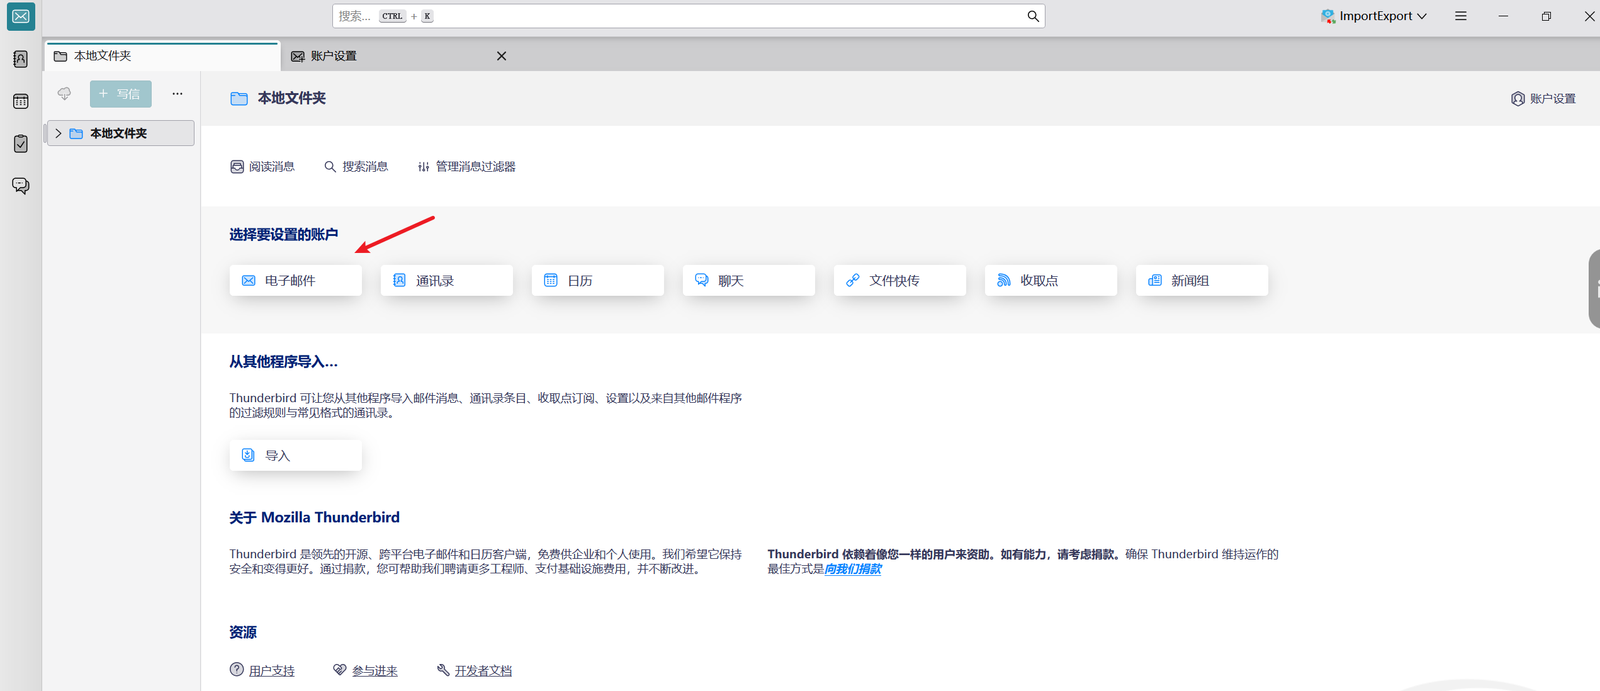Image resolution: width=1600 pixels, height=691 pixels.
Task: Set up a 日历 account
Action: click(598, 280)
